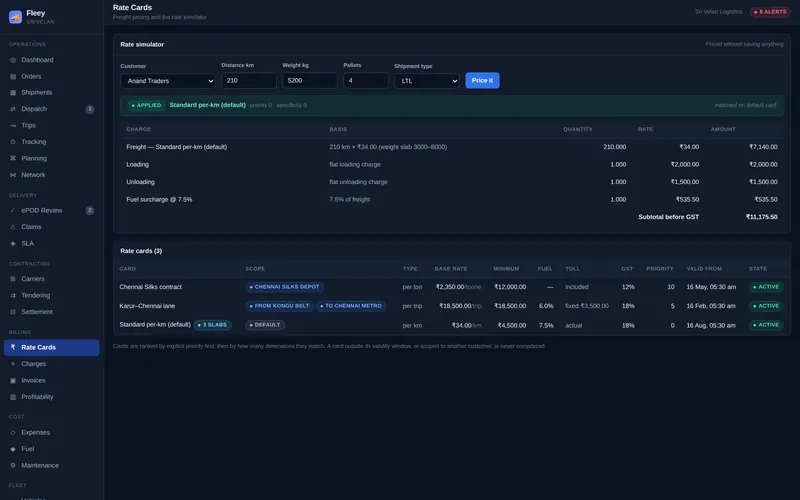Click the APPLIED status badge
The height and width of the screenshot is (500, 800).
point(146,106)
